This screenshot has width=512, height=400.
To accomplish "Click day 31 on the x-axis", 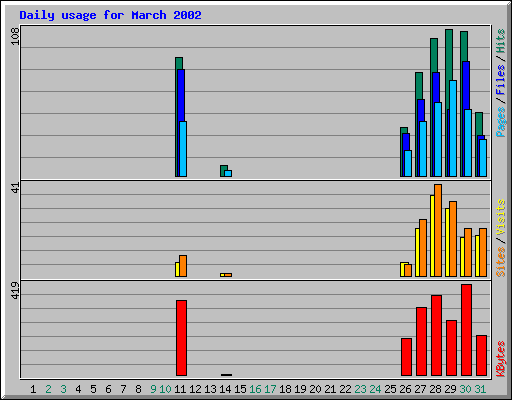I will pyautogui.click(x=480, y=389).
